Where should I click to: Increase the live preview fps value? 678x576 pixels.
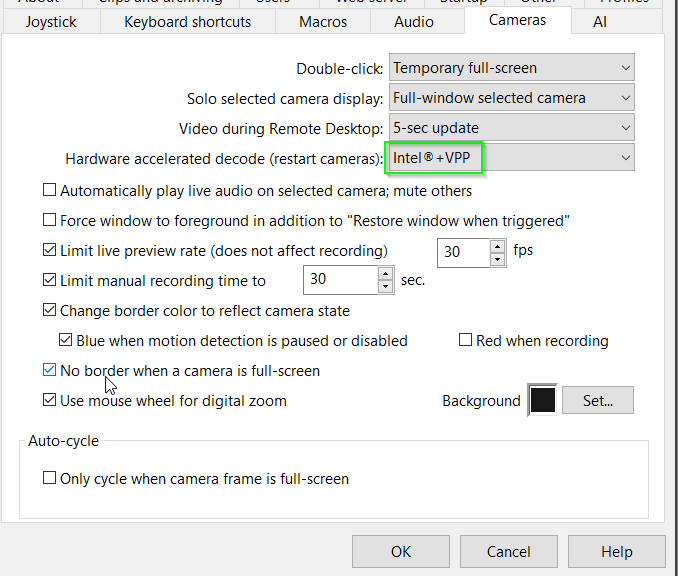click(498, 246)
